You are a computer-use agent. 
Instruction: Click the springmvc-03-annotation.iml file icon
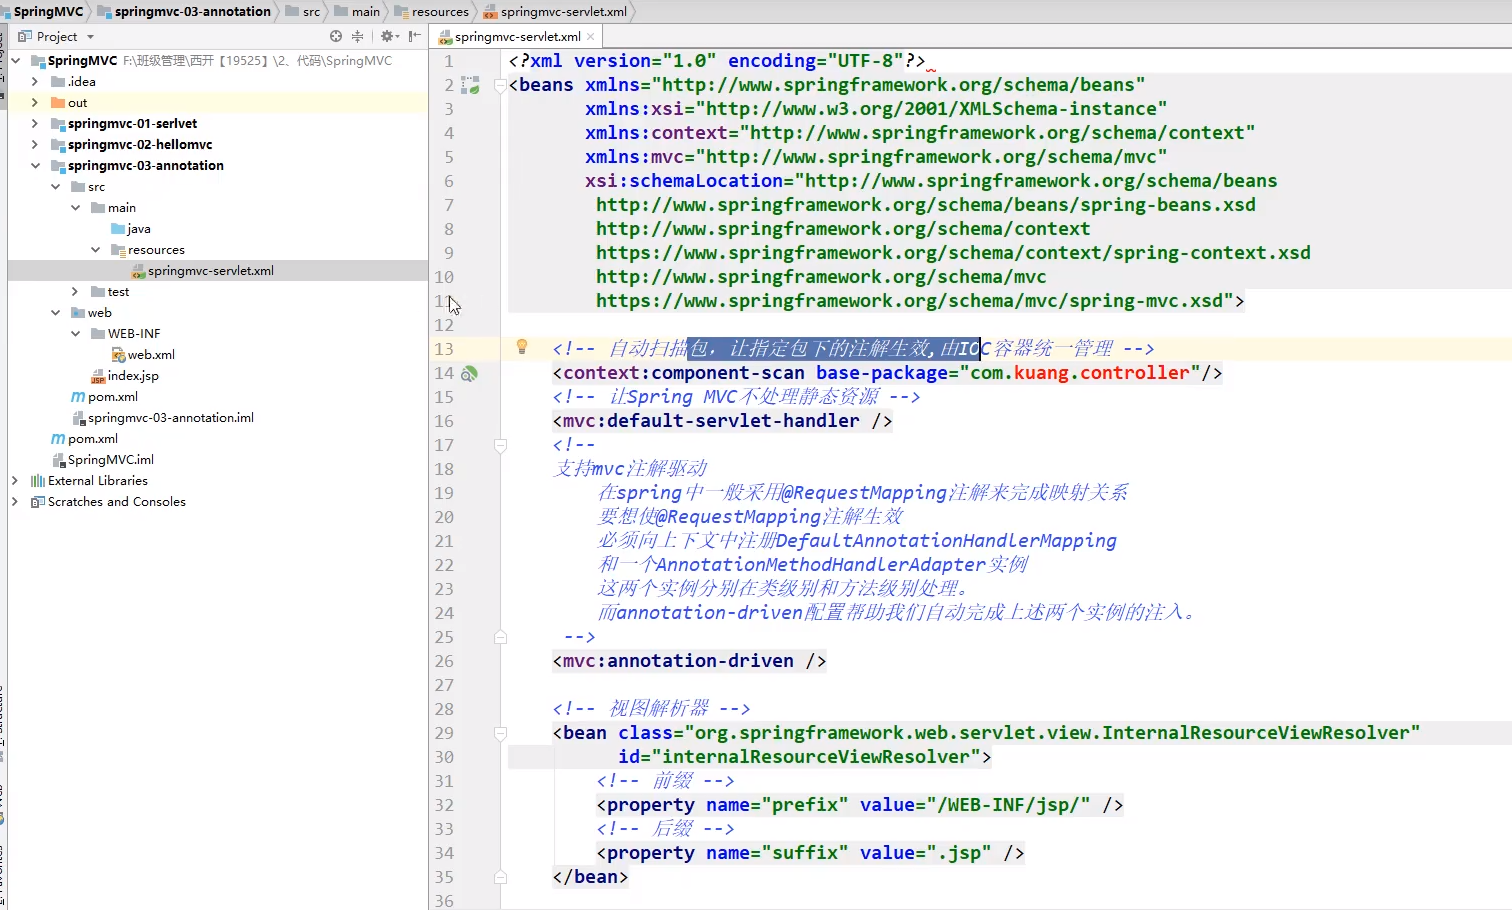pyautogui.click(x=78, y=418)
